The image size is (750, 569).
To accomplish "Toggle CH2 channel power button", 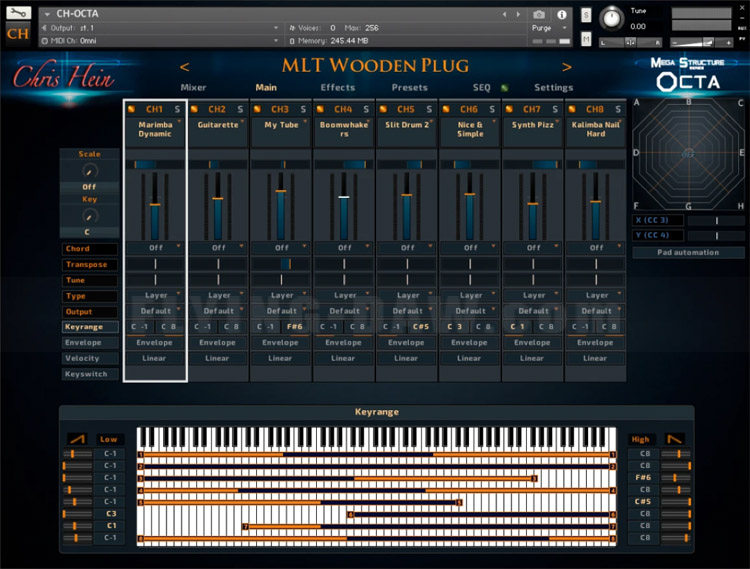I will [194, 109].
